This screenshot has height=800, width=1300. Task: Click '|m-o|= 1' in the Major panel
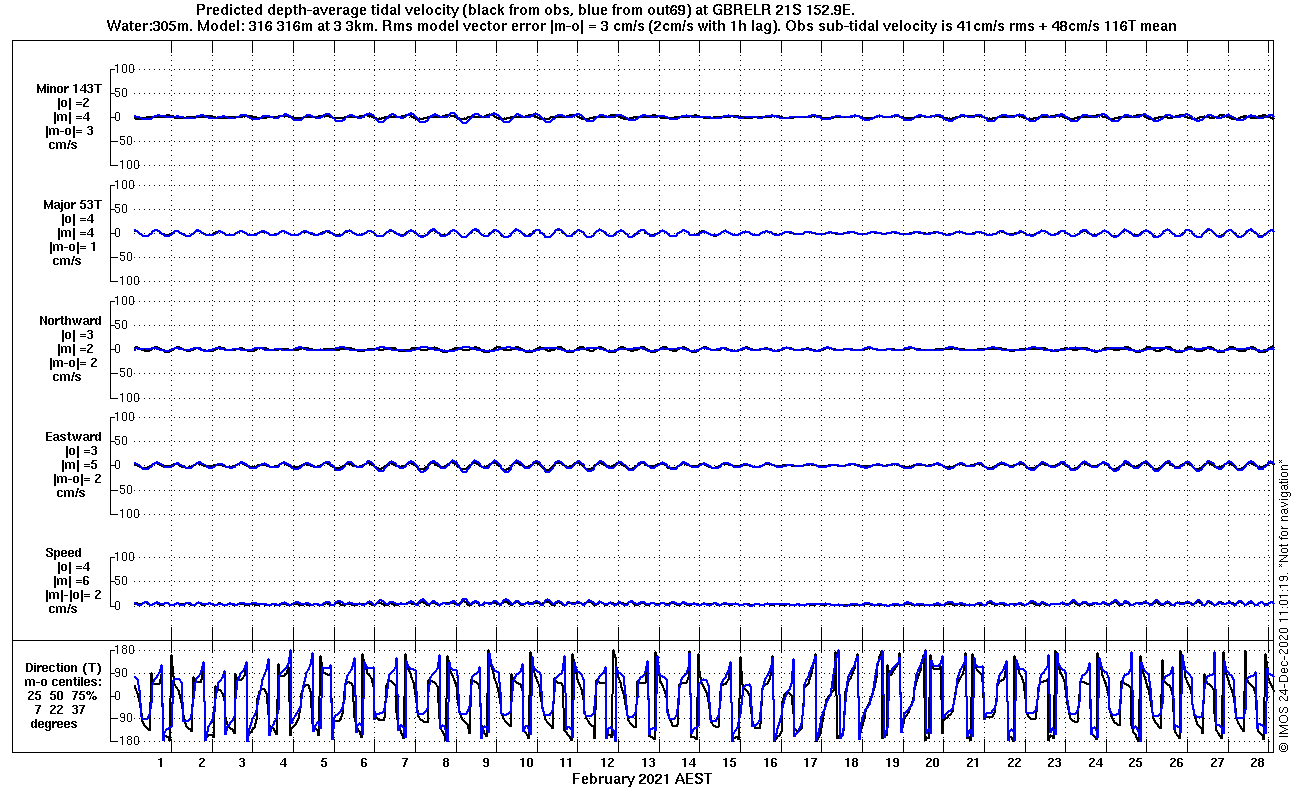coord(73,247)
